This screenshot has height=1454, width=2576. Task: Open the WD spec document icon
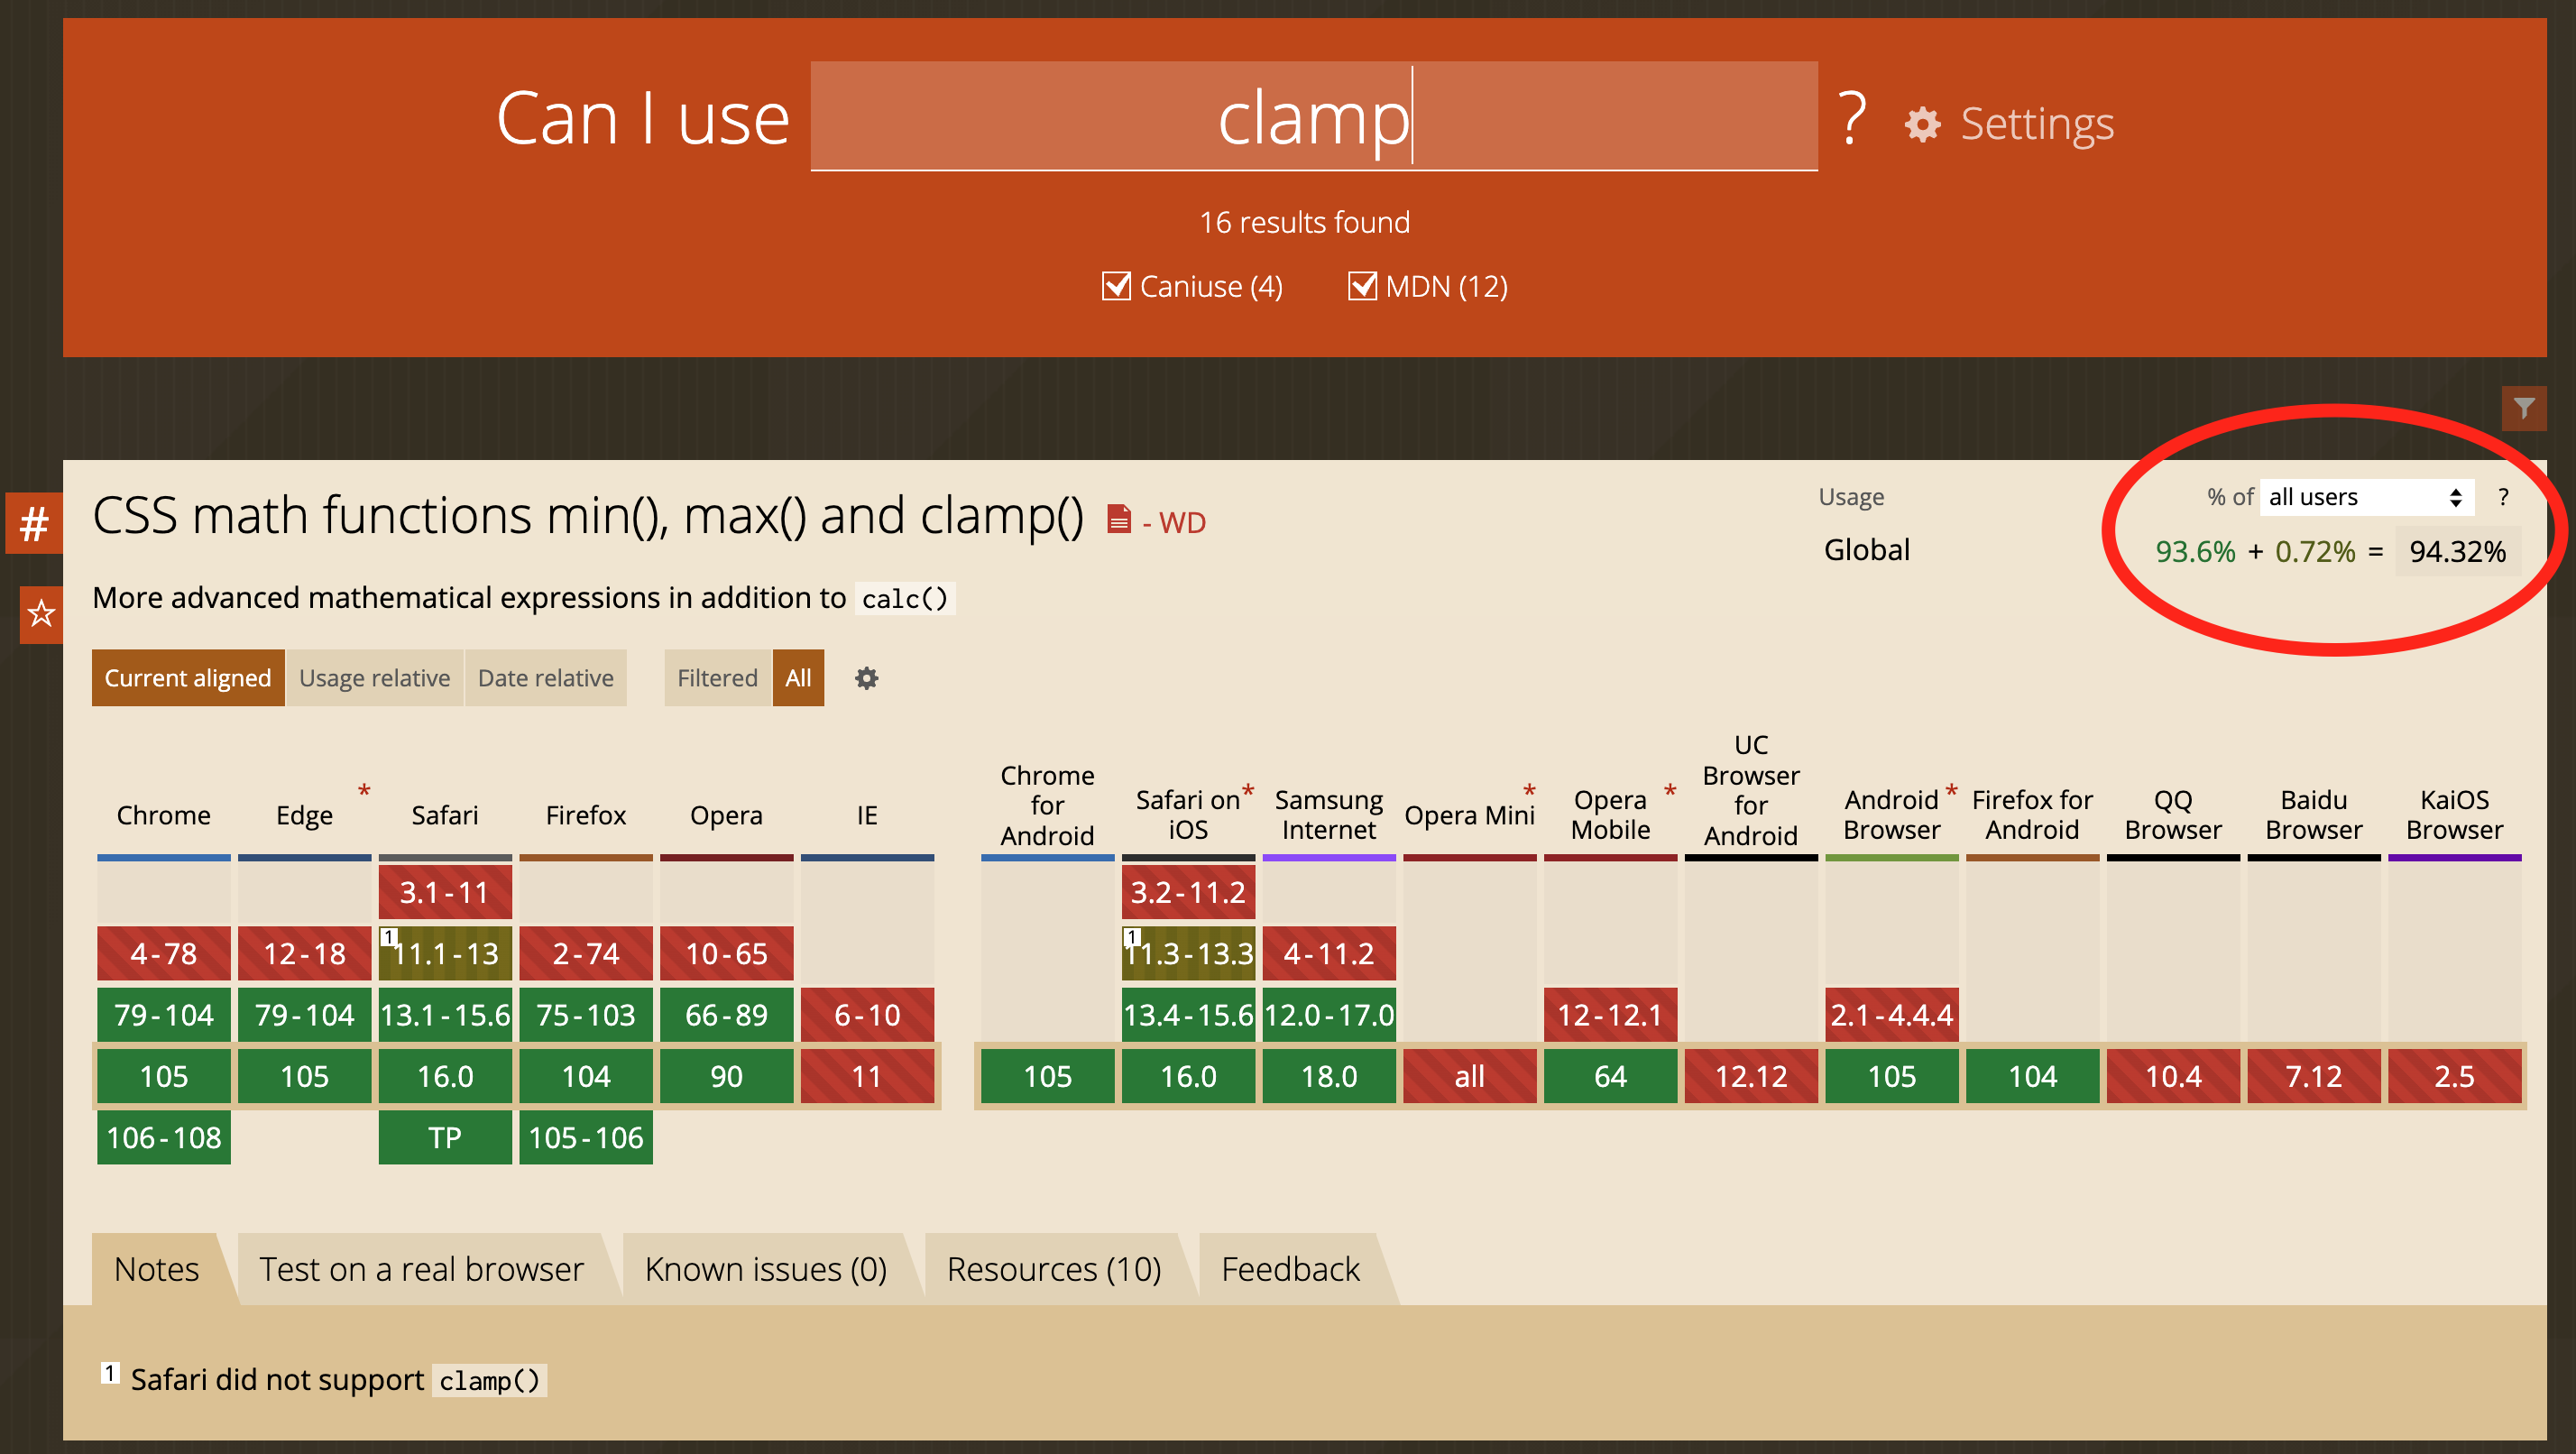(1119, 520)
